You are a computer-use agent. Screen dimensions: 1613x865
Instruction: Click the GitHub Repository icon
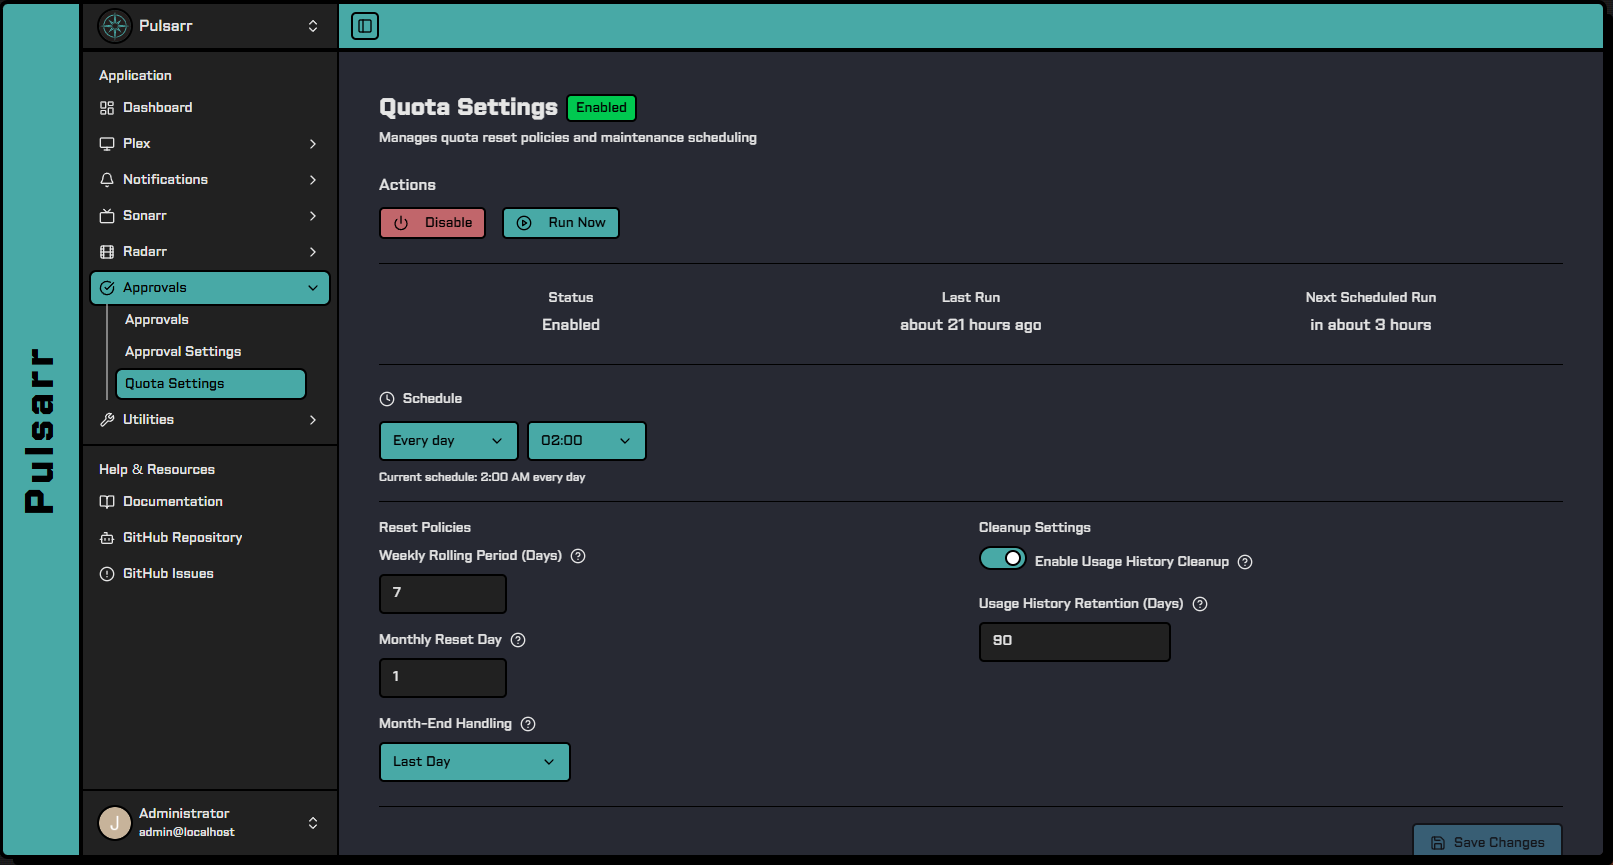coord(107,538)
